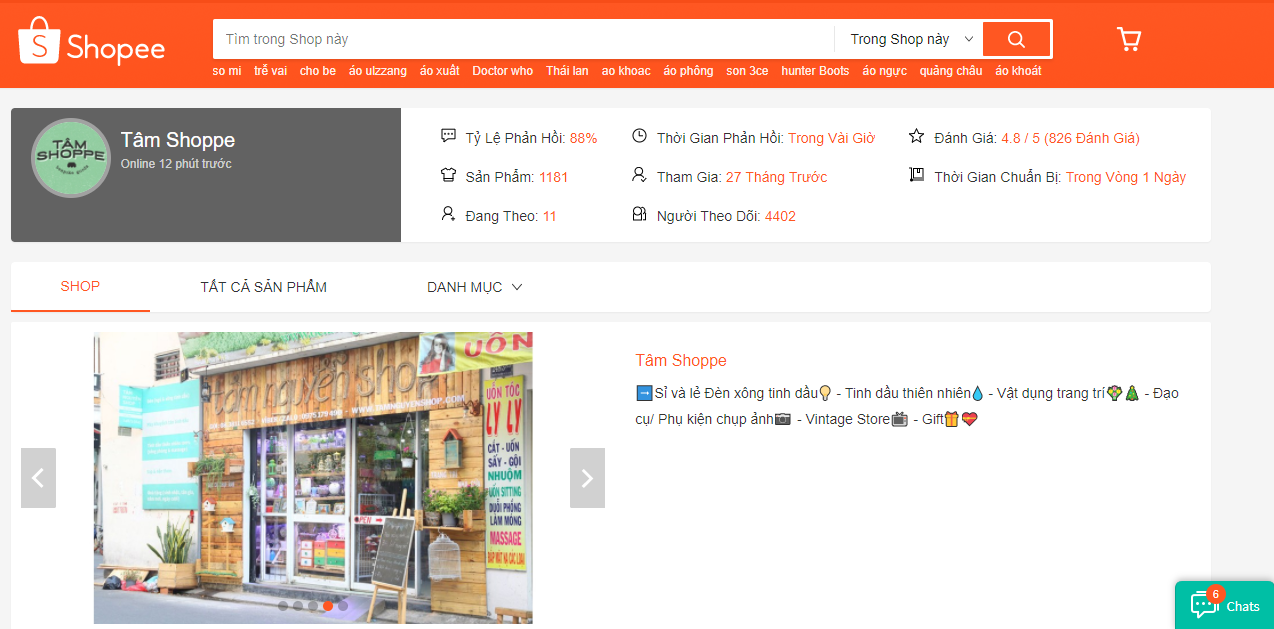The width and height of the screenshot is (1274, 629).
Task: Search suggestion 'áo phông'
Action: coord(688,71)
